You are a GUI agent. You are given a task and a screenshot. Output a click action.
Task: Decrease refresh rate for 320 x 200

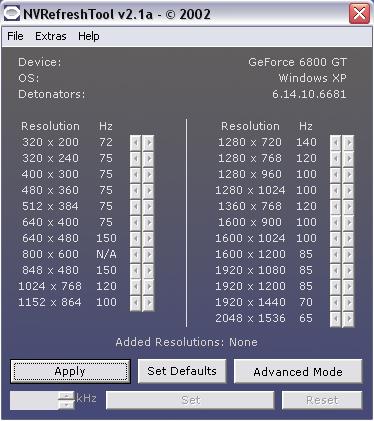[135, 143]
